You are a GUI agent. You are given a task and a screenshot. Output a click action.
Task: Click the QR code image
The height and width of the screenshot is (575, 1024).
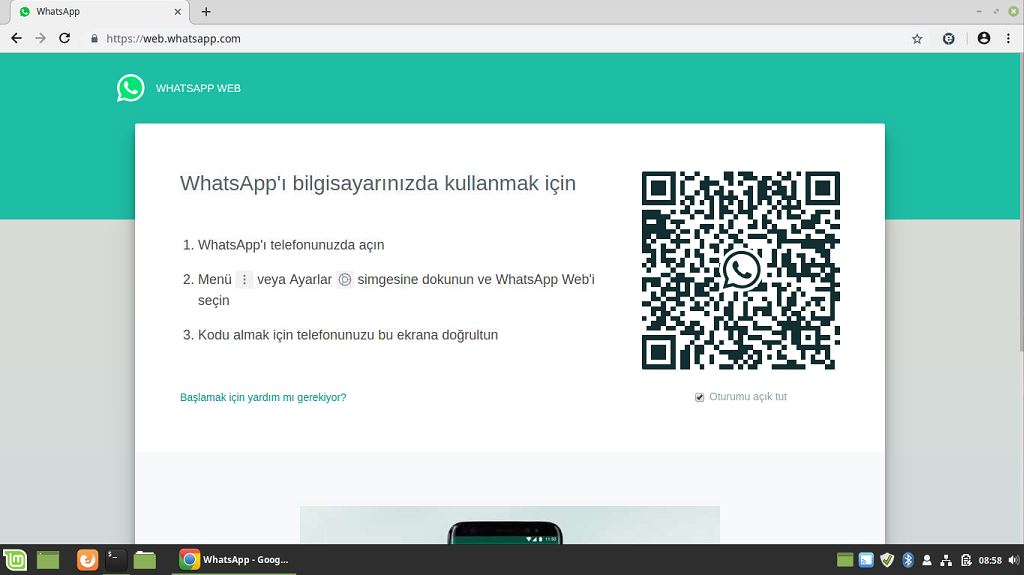point(741,271)
